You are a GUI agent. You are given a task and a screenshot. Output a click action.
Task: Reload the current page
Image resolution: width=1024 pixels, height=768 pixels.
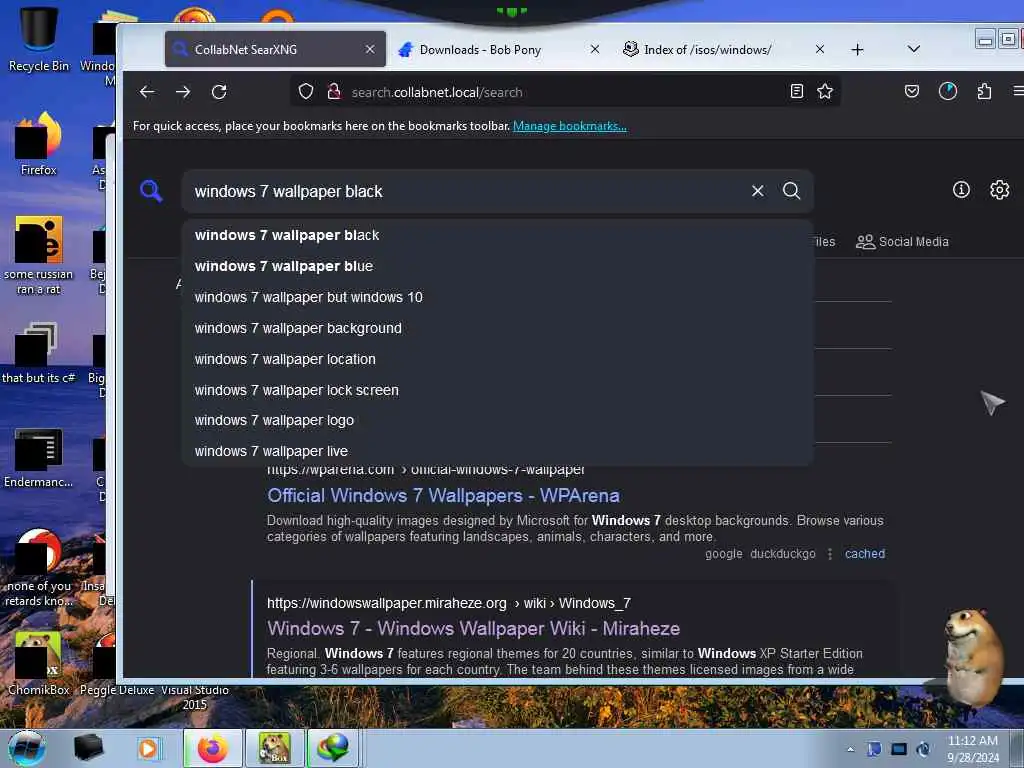pyautogui.click(x=219, y=92)
